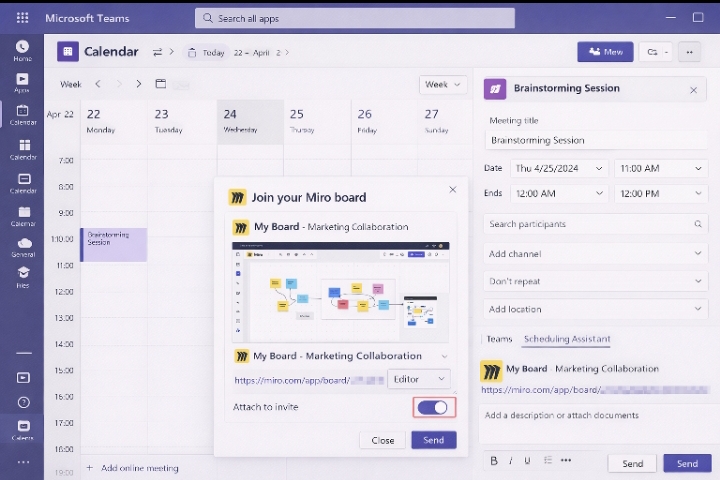Expand the Don't repeat dropdown

(x=596, y=281)
